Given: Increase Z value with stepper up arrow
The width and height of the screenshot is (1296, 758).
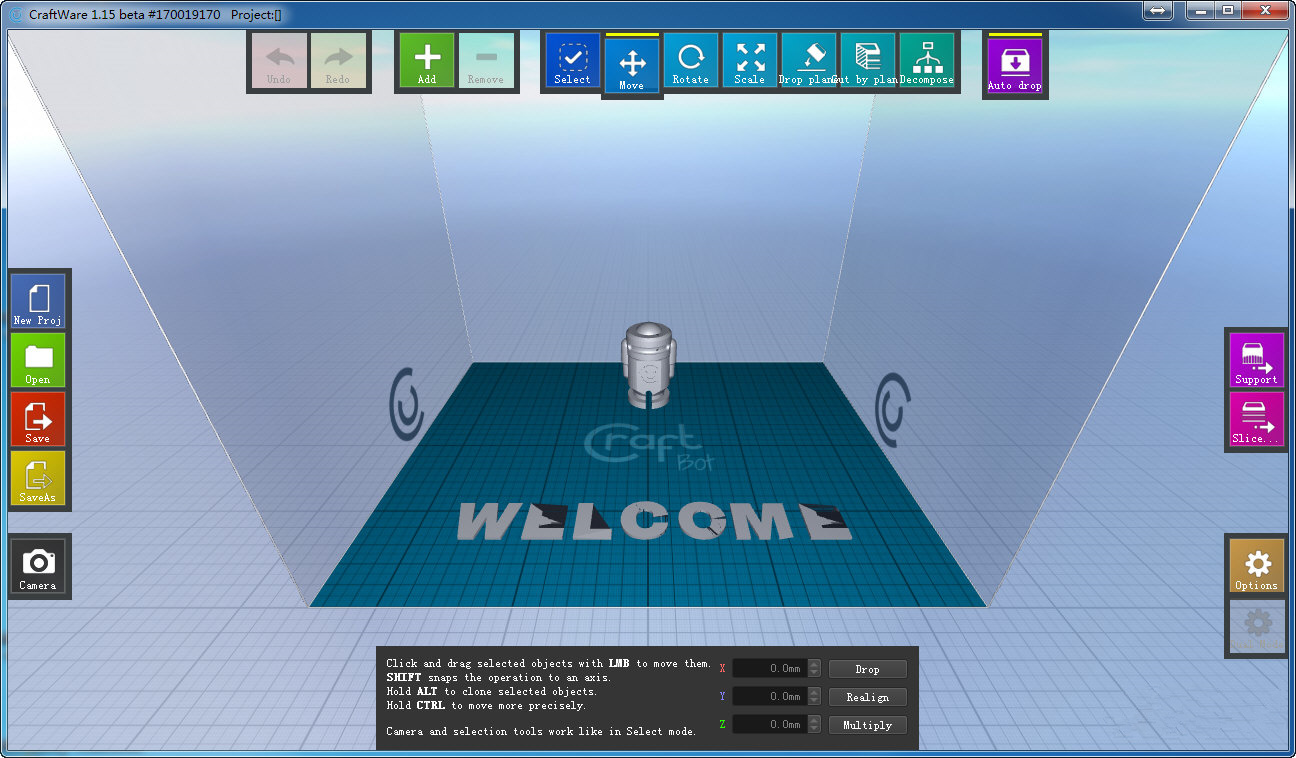Looking at the screenshot, I should [814, 720].
